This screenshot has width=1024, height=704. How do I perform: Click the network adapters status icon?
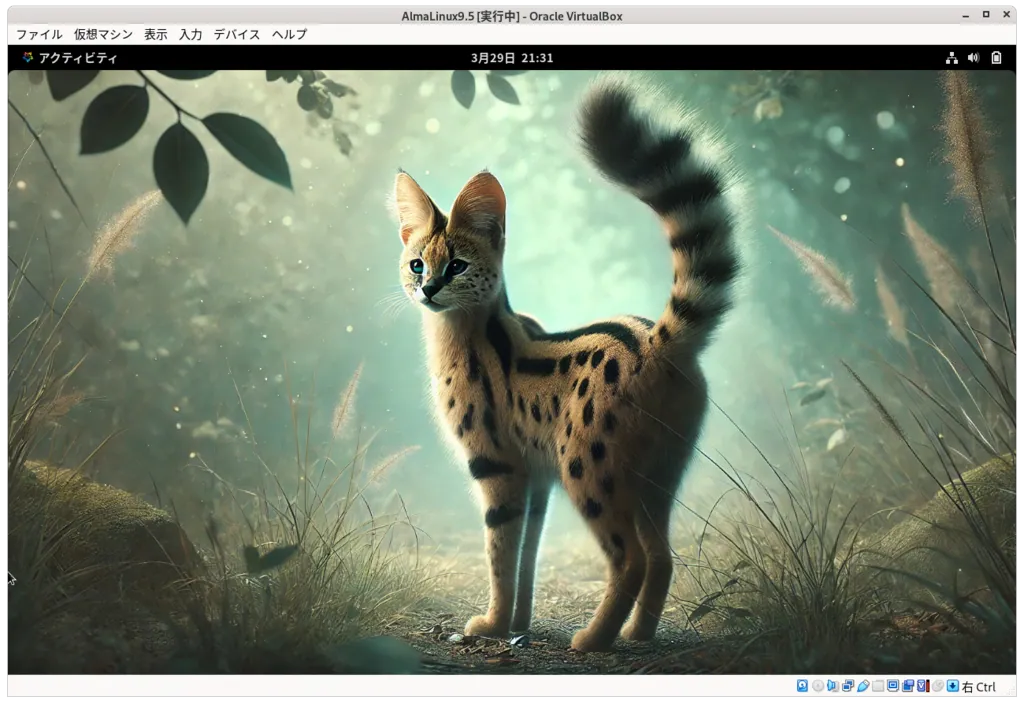(847, 687)
